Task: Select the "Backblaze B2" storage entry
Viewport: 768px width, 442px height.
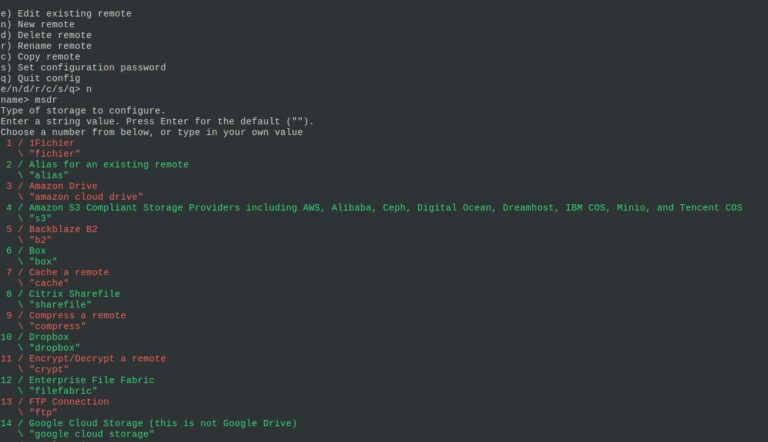Action: (63, 229)
